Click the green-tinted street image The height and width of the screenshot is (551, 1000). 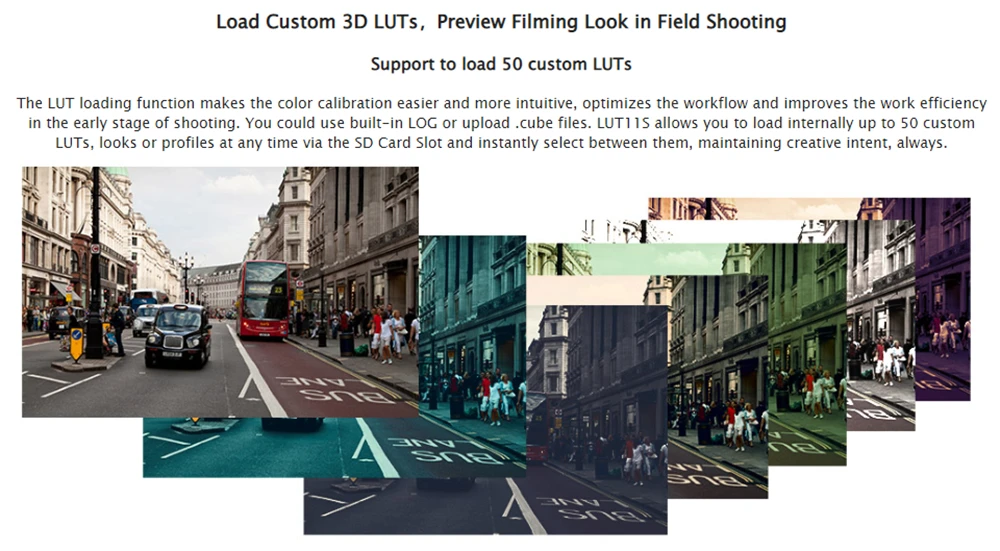807,357
